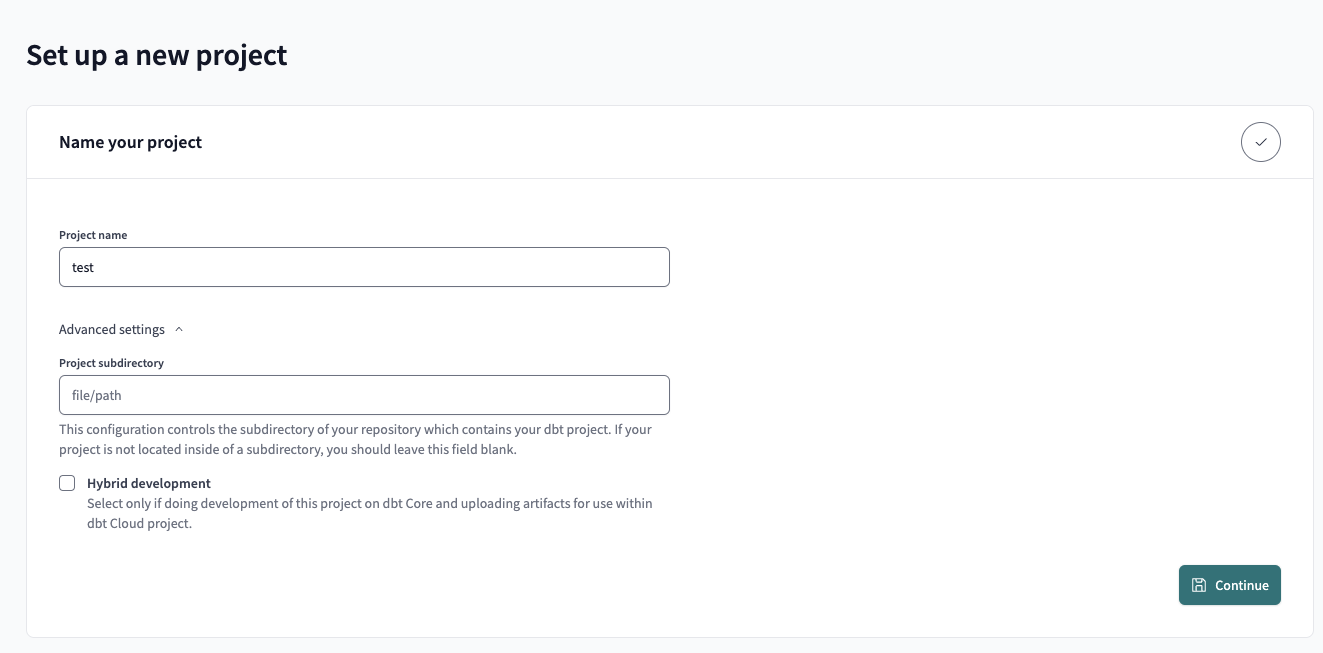The width and height of the screenshot is (1323, 653).
Task: Click the 'Continue' text label
Action: coord(1241,585)
